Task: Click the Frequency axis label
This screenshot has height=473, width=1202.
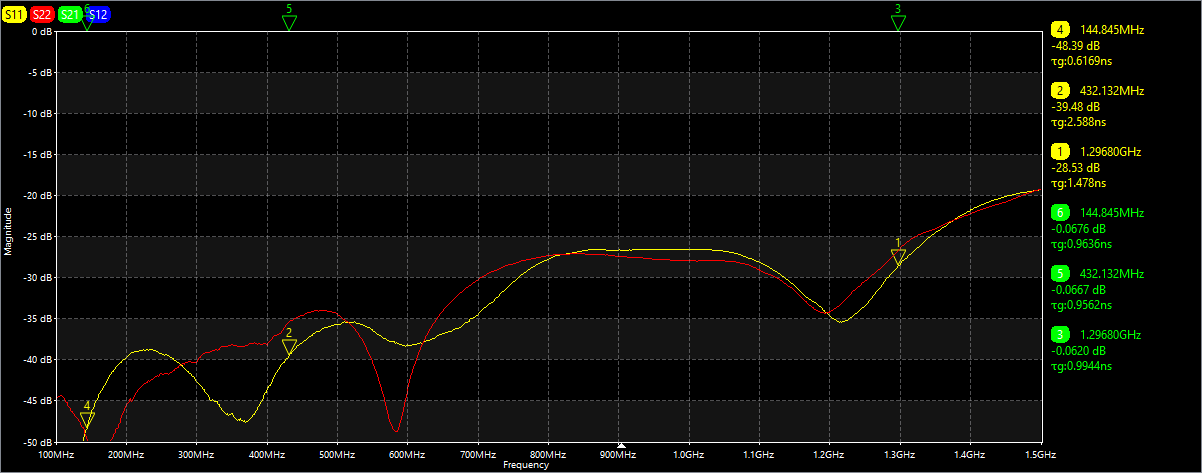Action: [x=525, y=465]
